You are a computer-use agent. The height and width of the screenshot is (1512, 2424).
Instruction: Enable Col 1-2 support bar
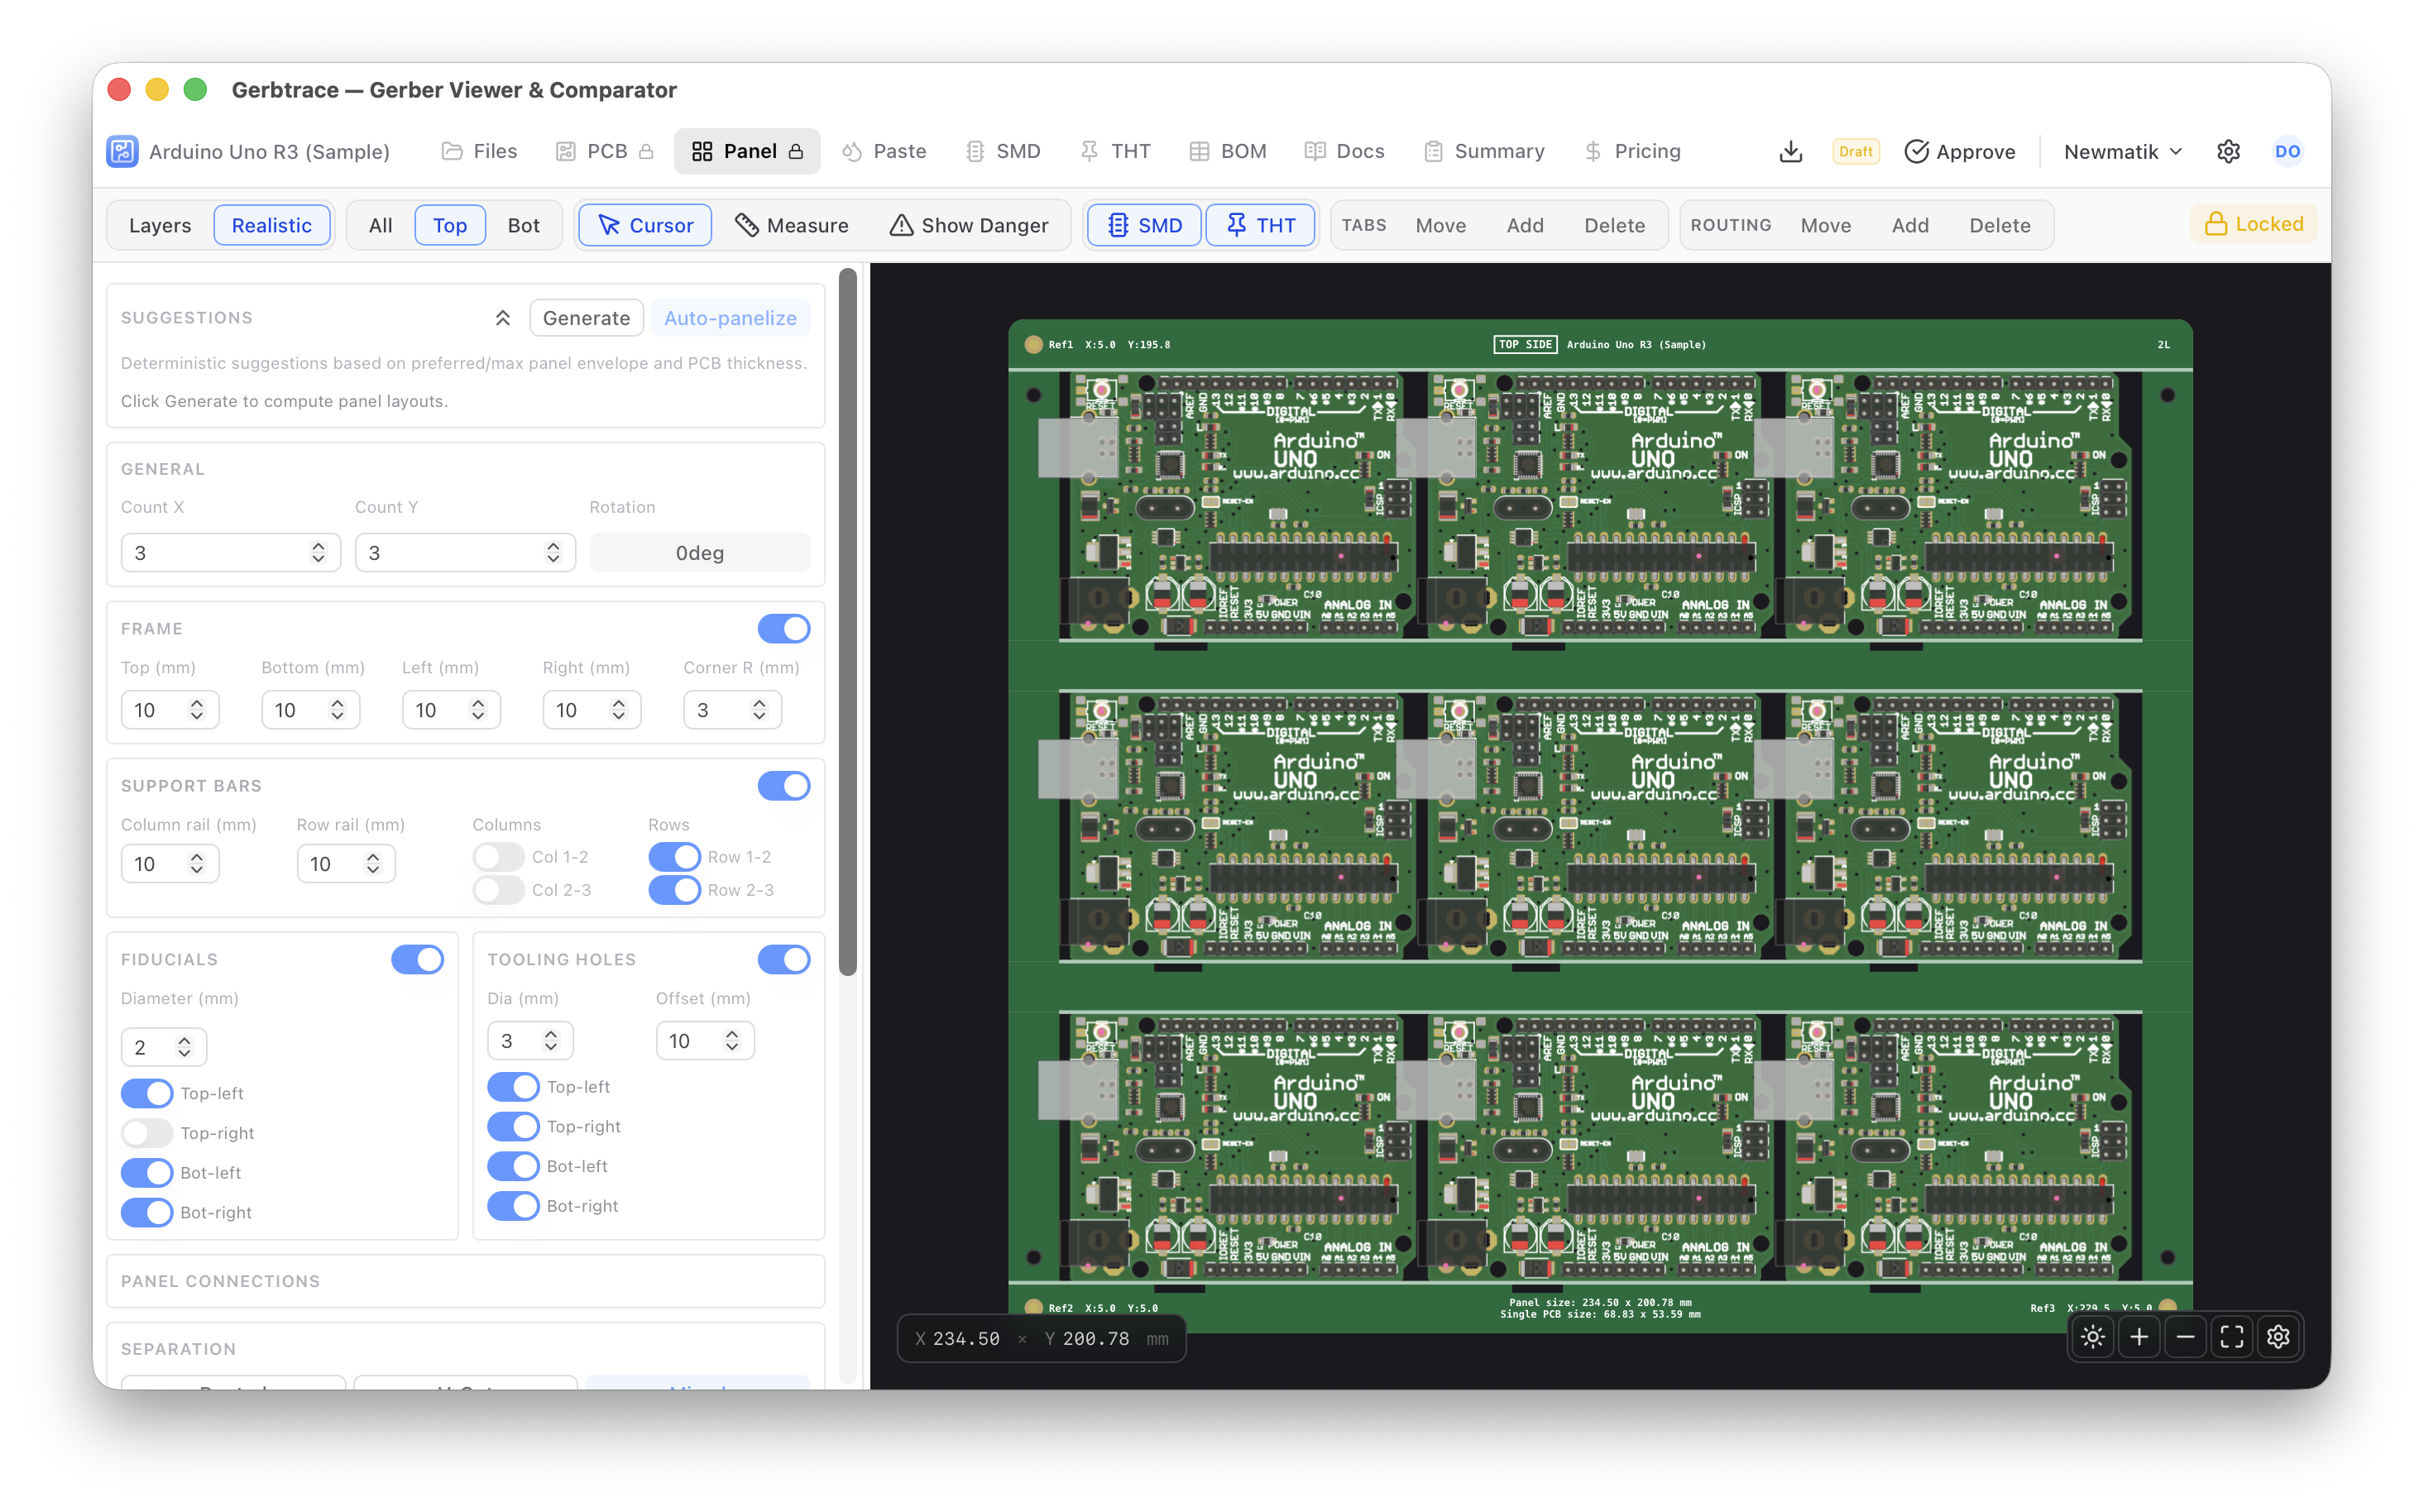(499, 857)
